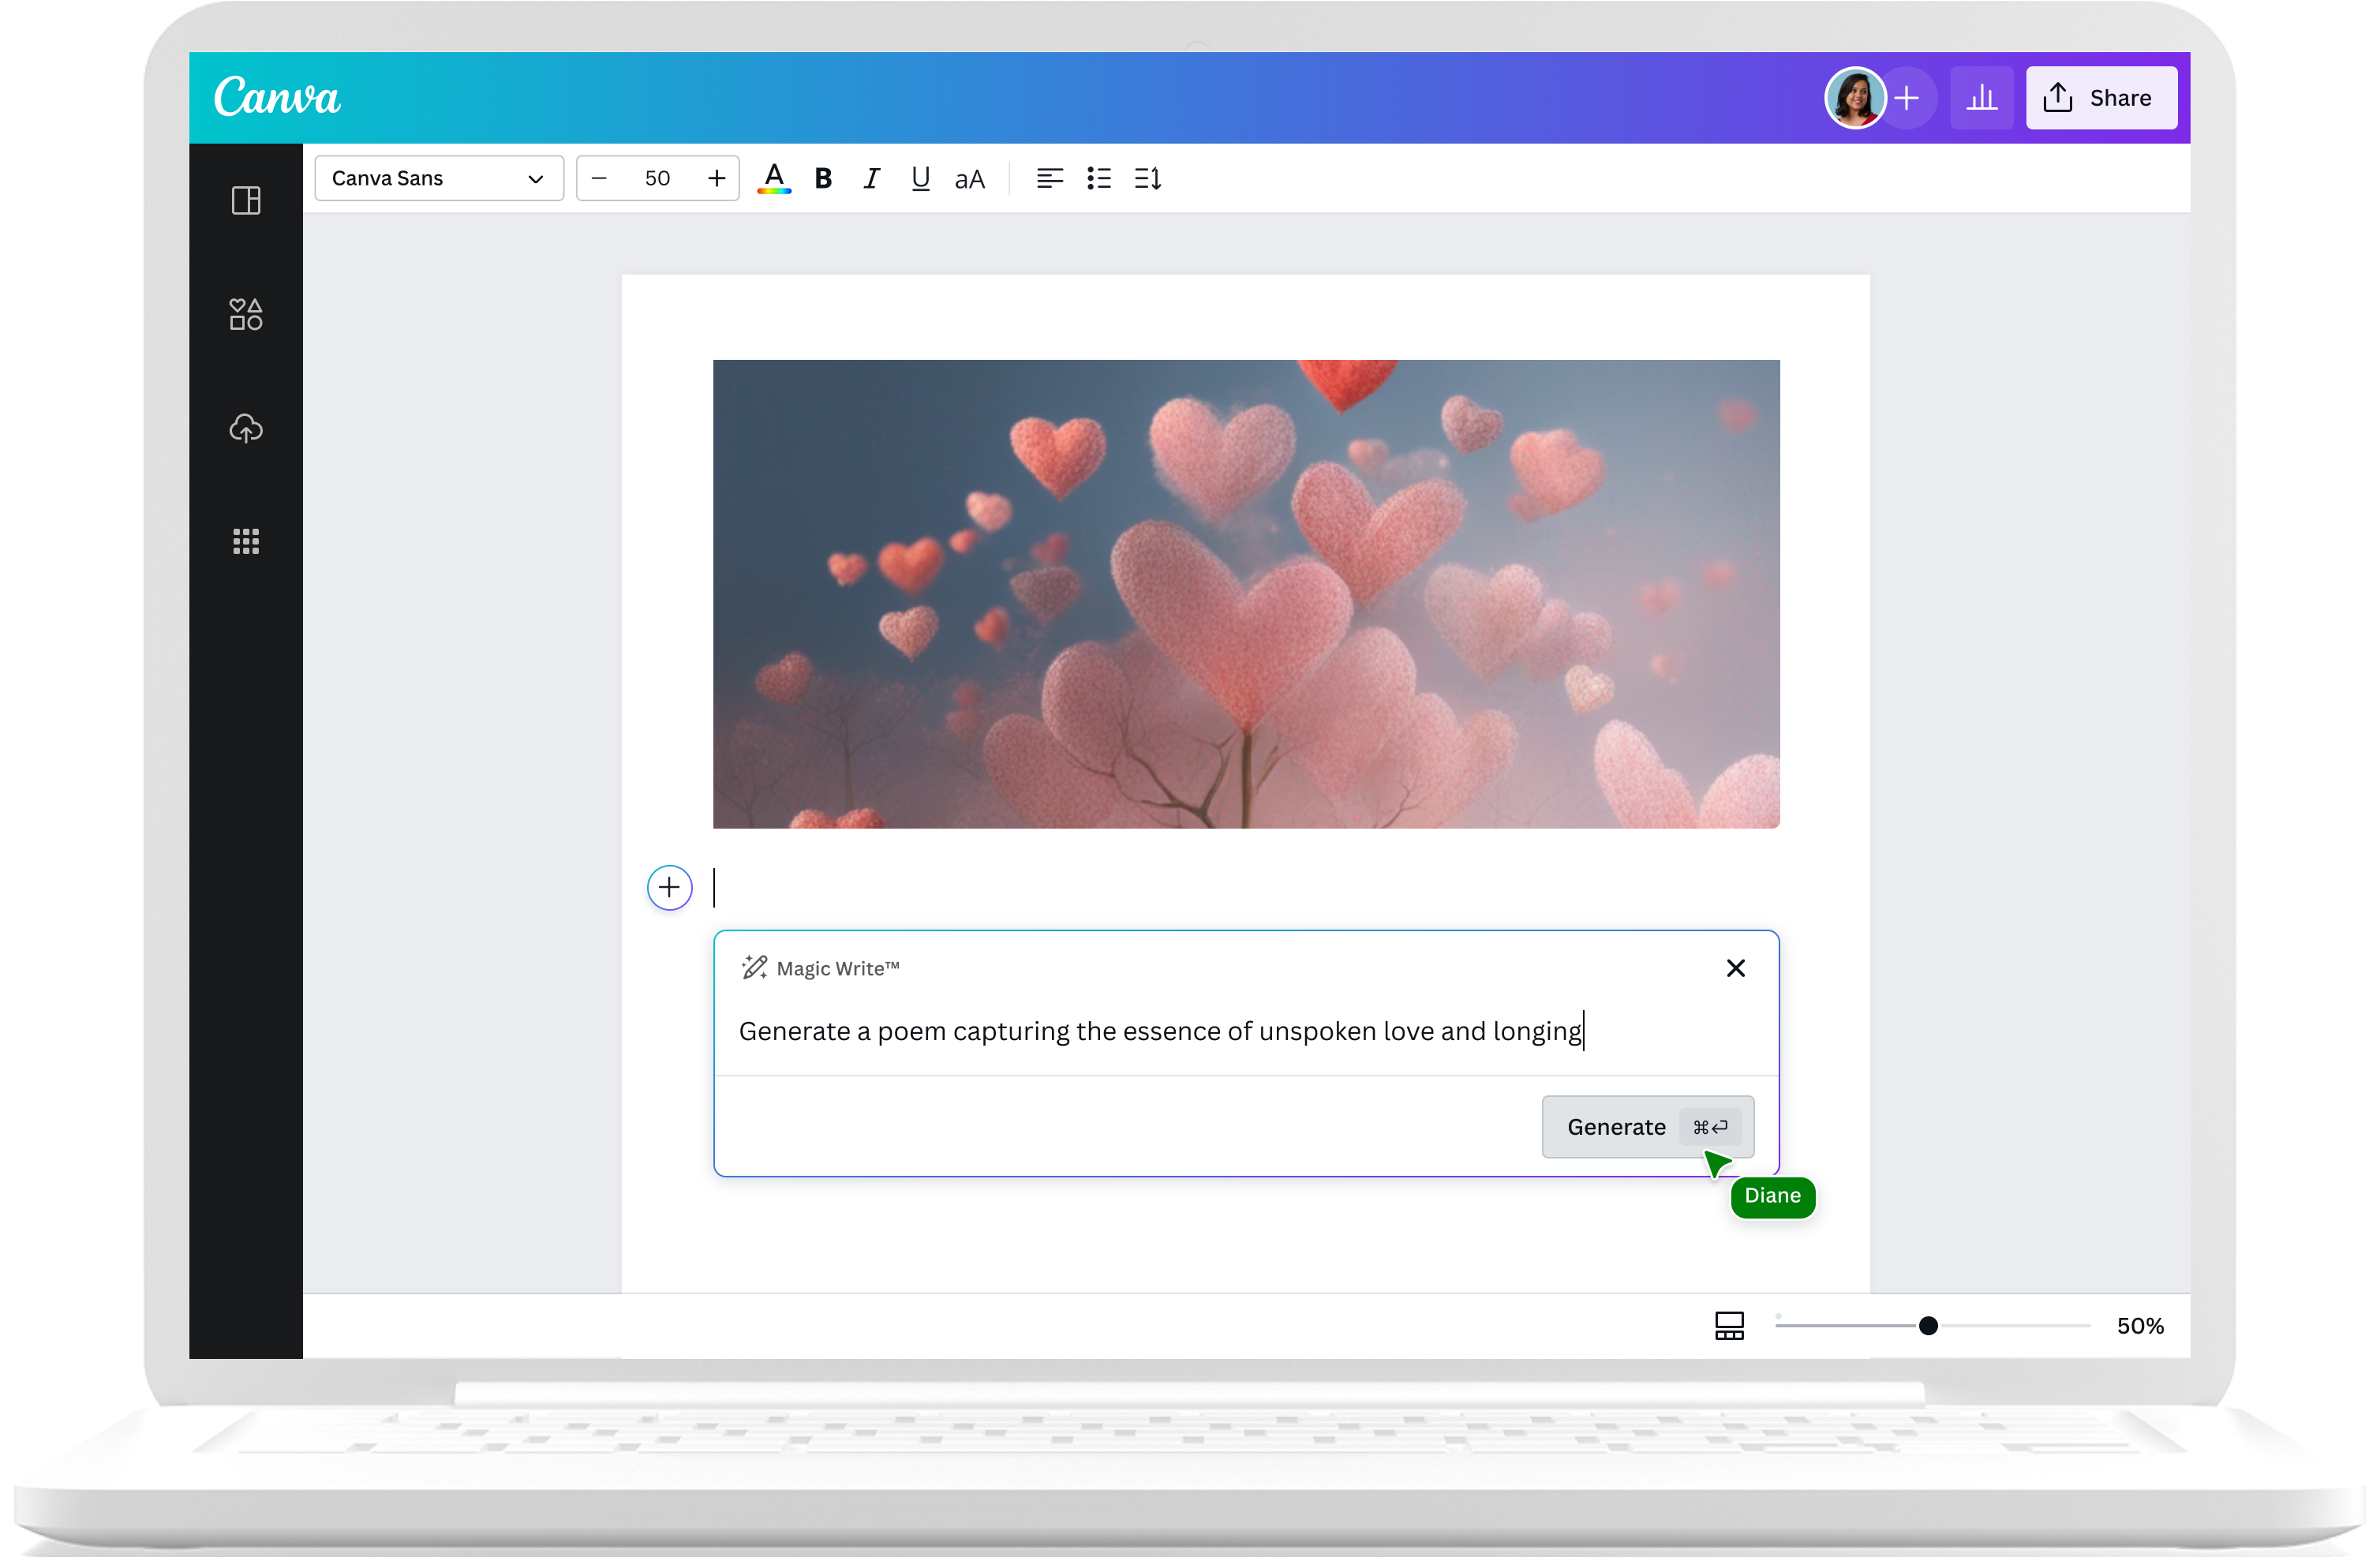Open the Elements shapes panel
Image resolution: width=2380 pixels, height=1557 pixels.
coord(246,315)
